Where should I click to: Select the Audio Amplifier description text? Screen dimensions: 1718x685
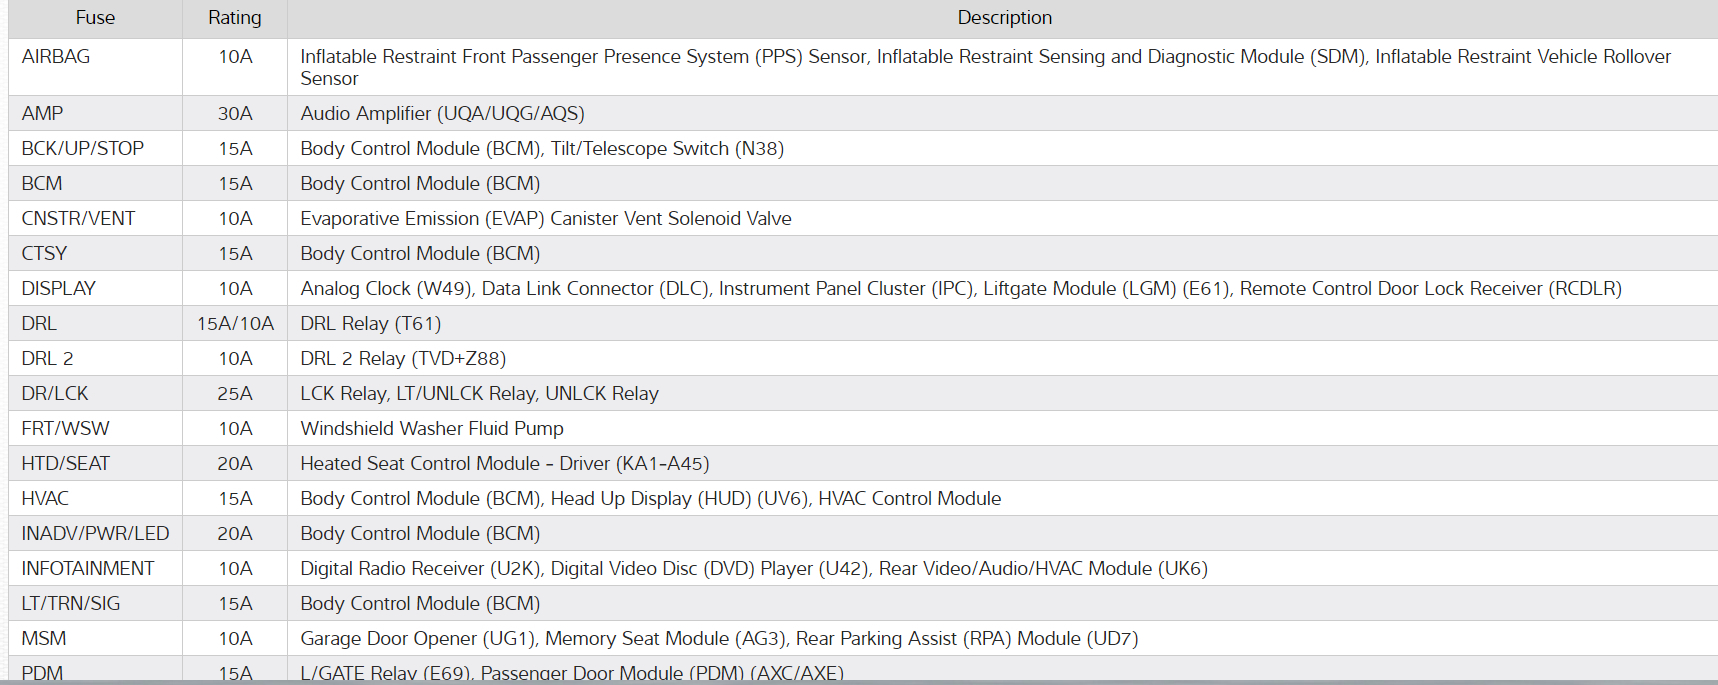click(x=442, y=114)
